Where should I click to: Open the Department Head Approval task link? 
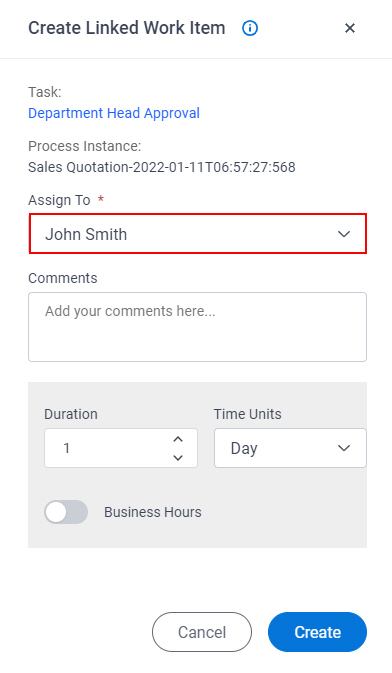pyautogui.click(x=114, y=113)
